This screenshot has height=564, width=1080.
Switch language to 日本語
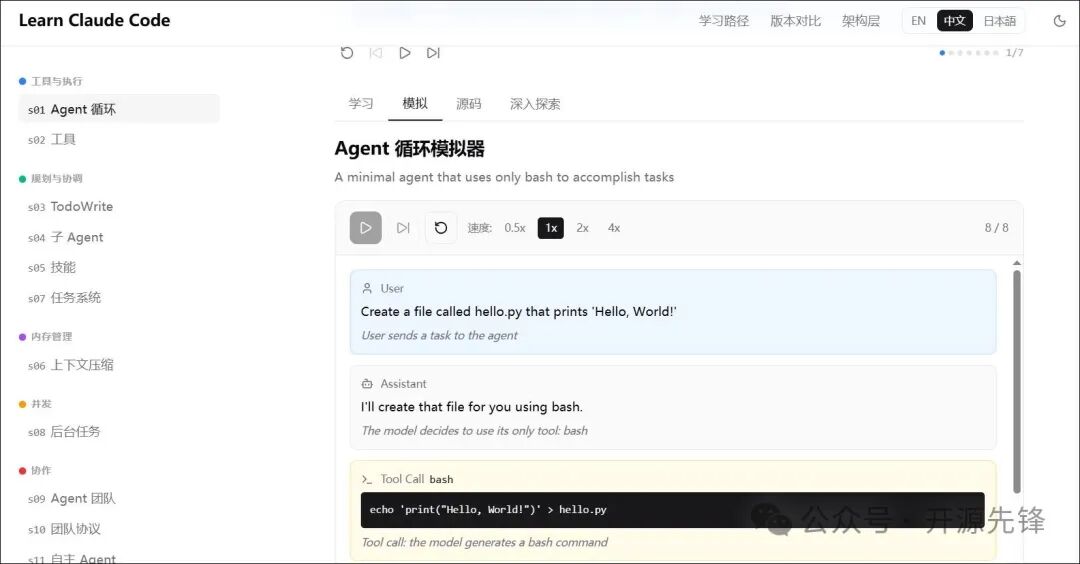tap(999, 21)
